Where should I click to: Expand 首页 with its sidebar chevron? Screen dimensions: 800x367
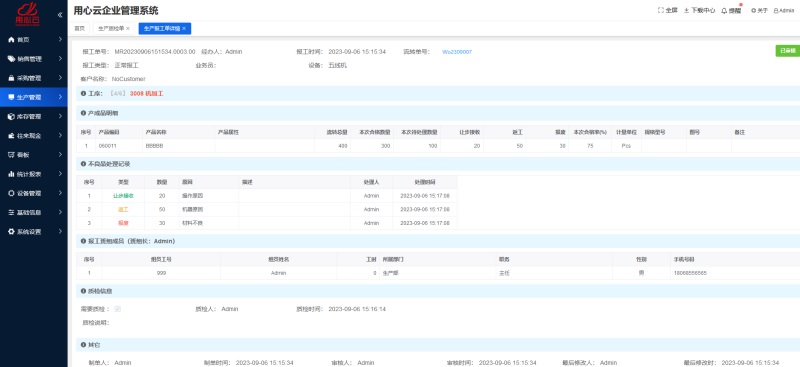(x=60, y=39)
